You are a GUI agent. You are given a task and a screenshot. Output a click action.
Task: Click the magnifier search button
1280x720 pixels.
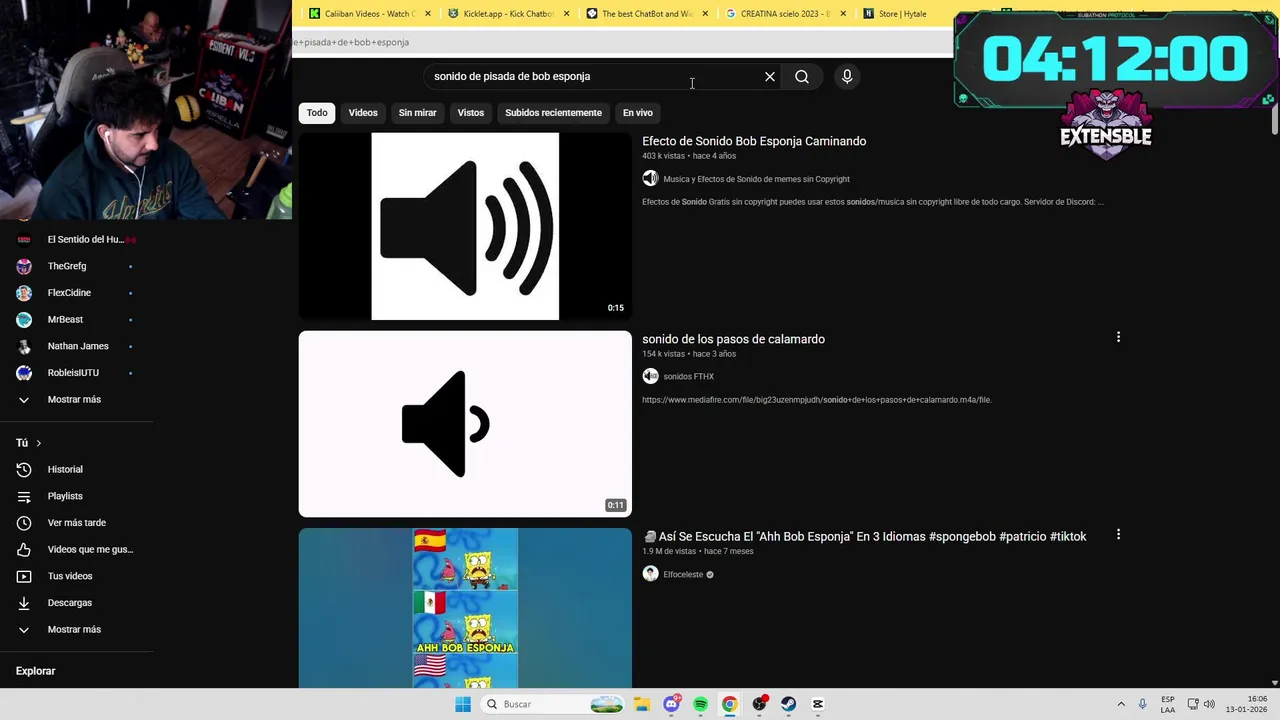pyautogui.click(x=802, y=77)
